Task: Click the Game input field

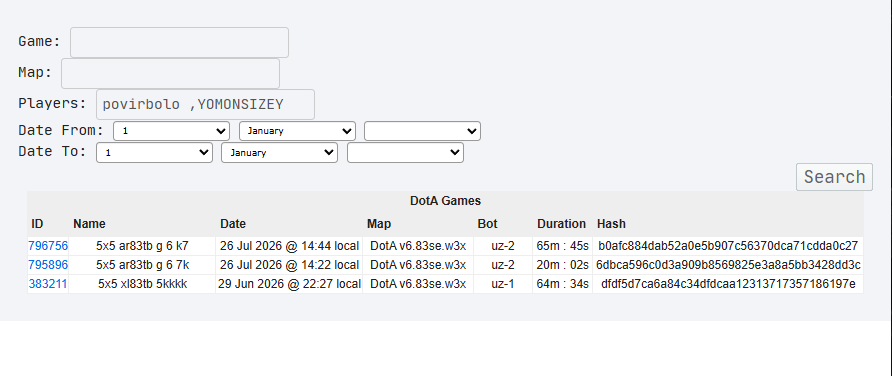Action: pyautogui.click(x=179, y=42)
